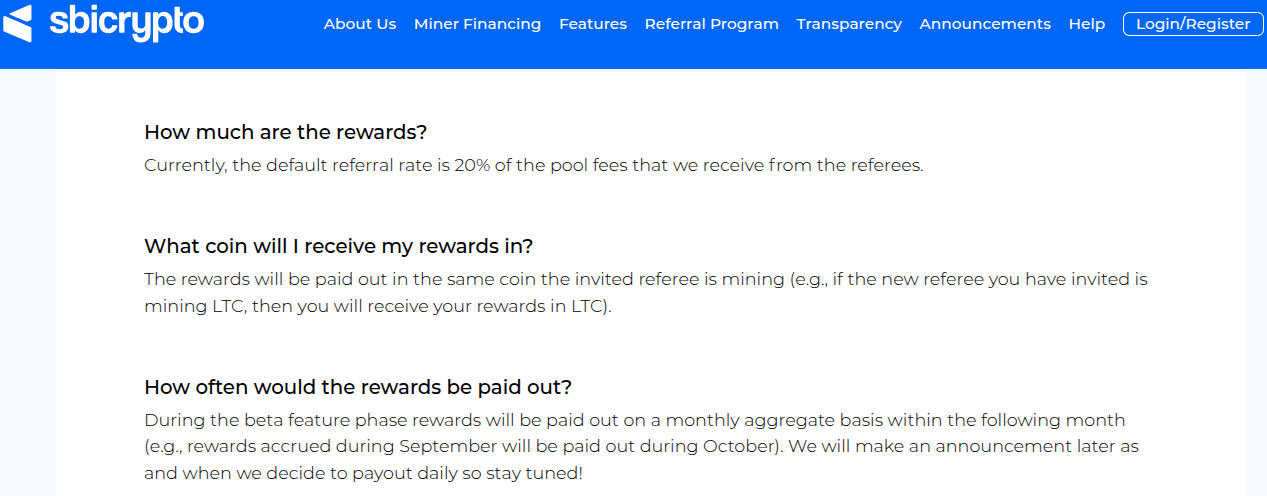Open the Features menu item
The width and height of the screenshot is (1267, 496).
pyautogui.click(x=593, y=24)
